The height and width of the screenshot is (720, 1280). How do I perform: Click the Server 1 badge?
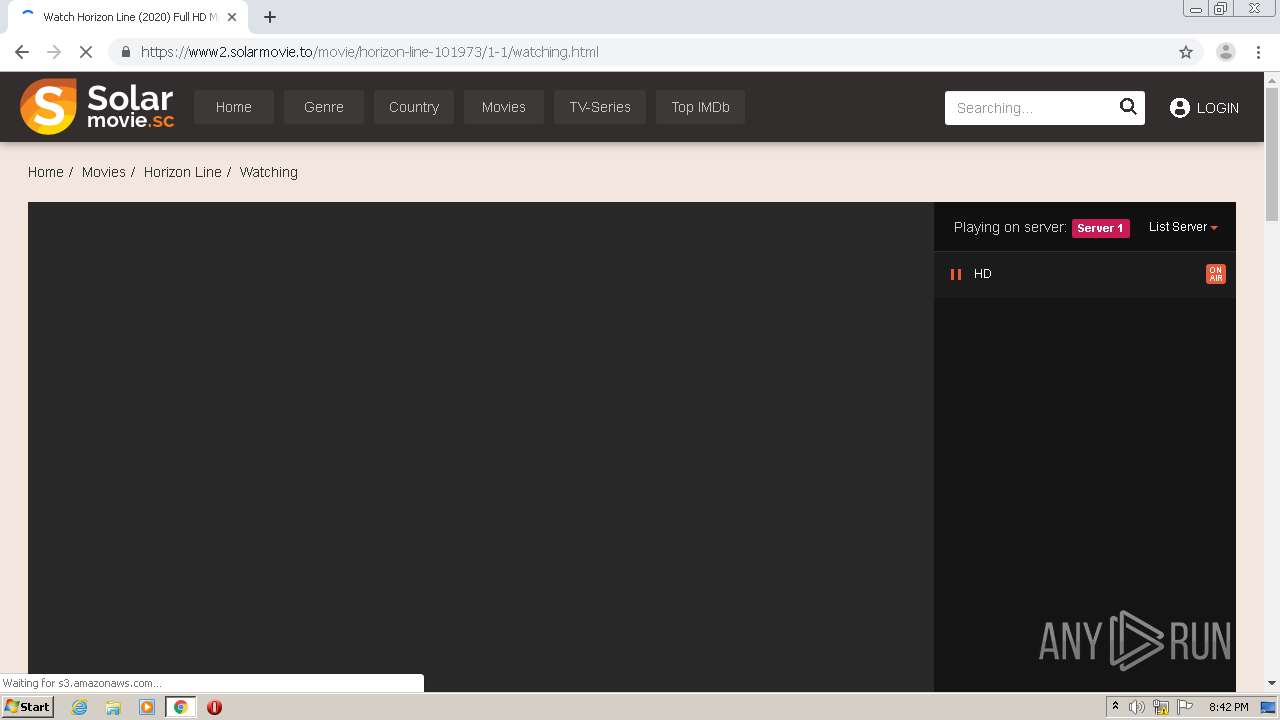pos(1101,228)
